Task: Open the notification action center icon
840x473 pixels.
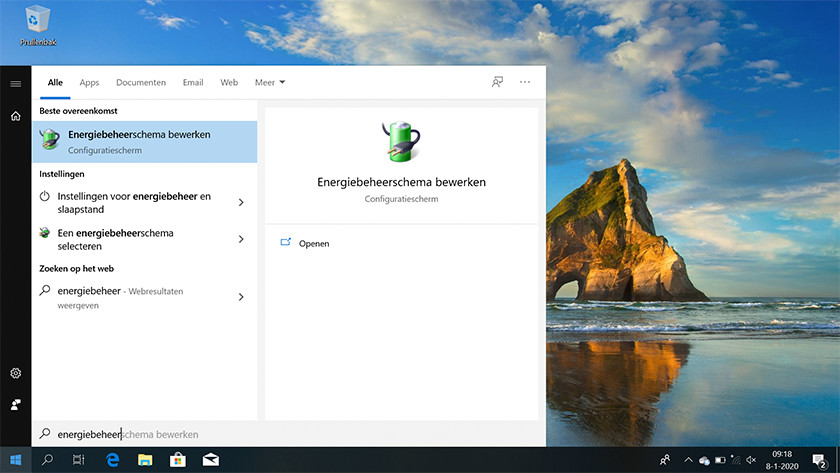Action: [x=820, y=461]
